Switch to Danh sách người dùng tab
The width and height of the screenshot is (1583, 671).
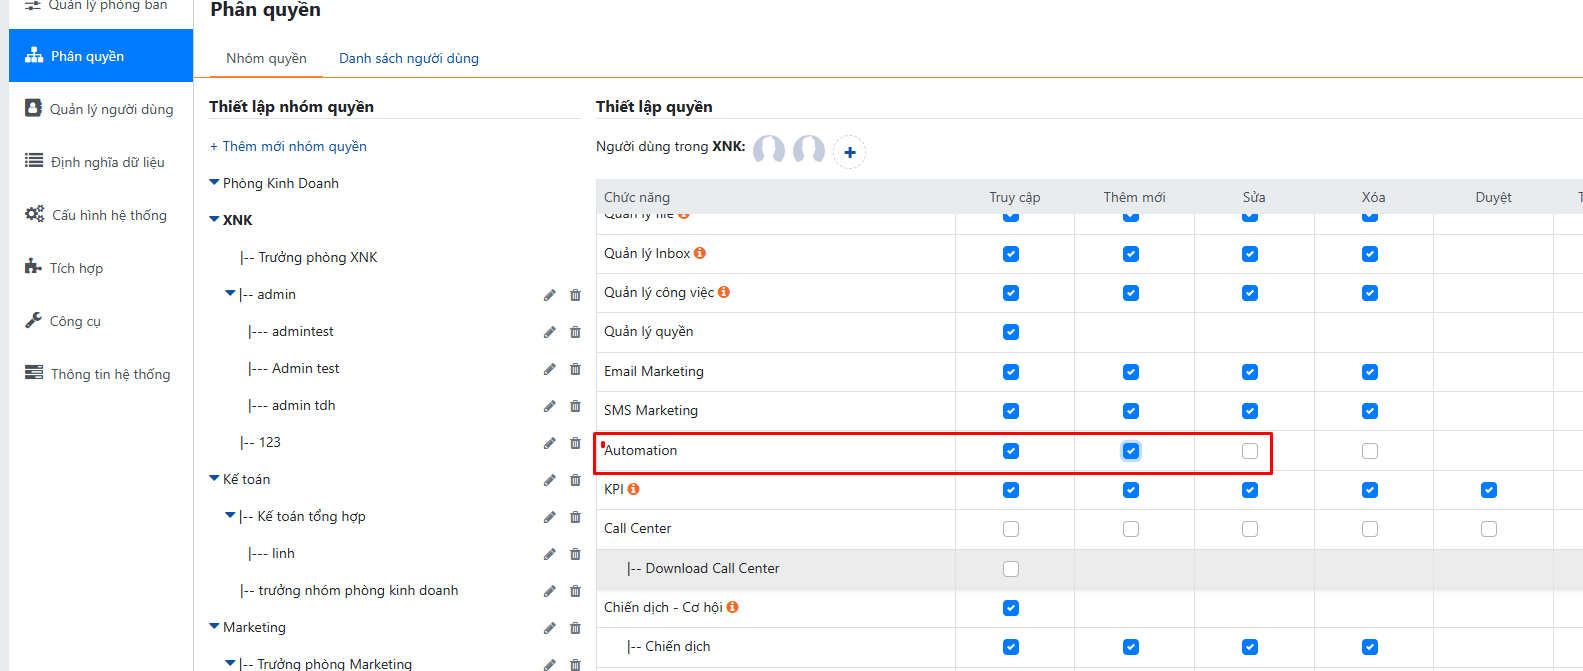point(408,58)
